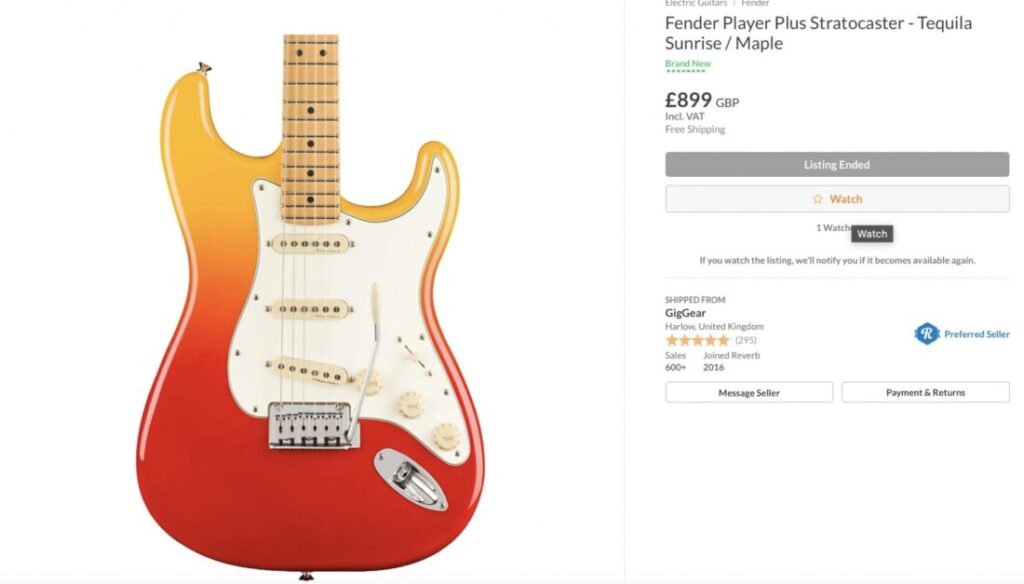The width and height of the screenshot is (1024, 584).
Task: Click the (295) reviews count
Action: [746, 340]
